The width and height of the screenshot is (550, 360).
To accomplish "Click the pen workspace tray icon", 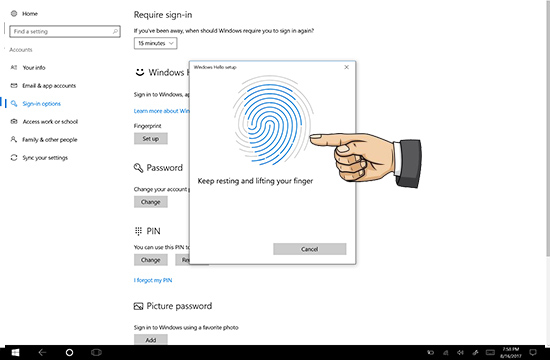I will [x=475, y=353].
